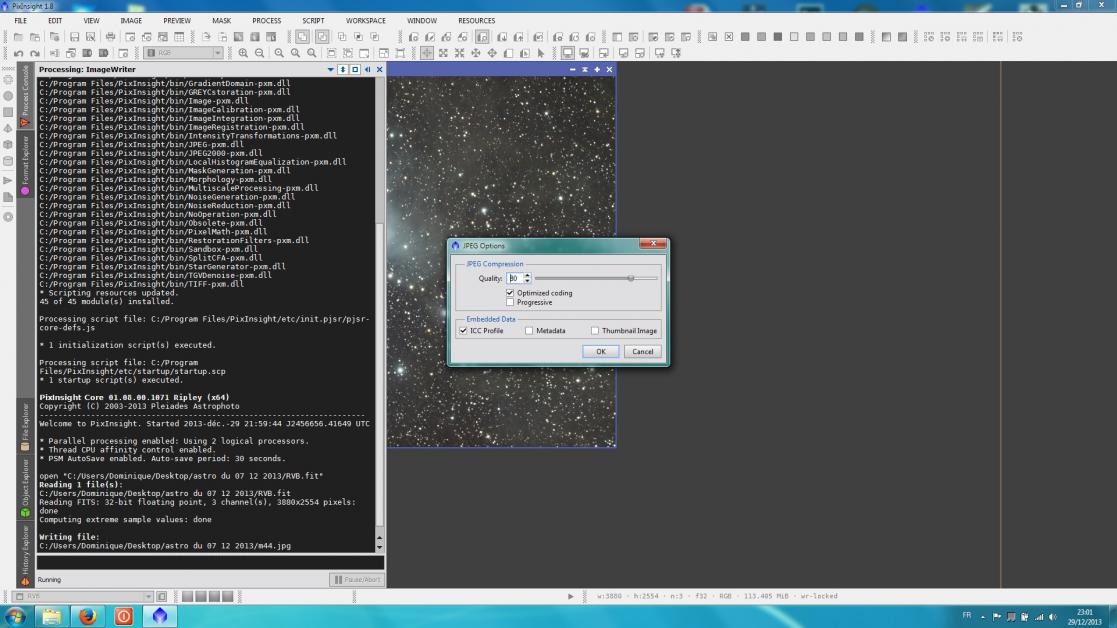Image resolution: width=1117 pixels, height=628 pixels.
Task: Click the JPEG quality slider handle
Action: 631,278
